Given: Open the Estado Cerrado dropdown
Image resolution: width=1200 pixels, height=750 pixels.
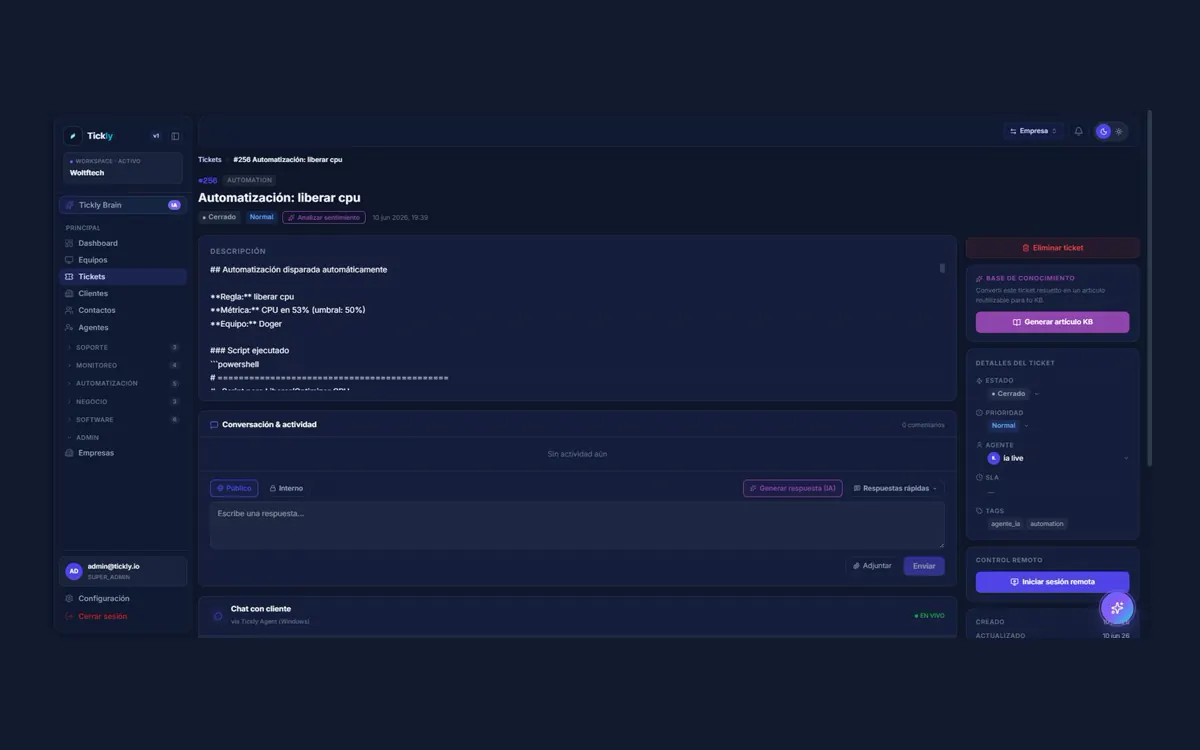Looking at the screenshot, I should coord(1014,394).
